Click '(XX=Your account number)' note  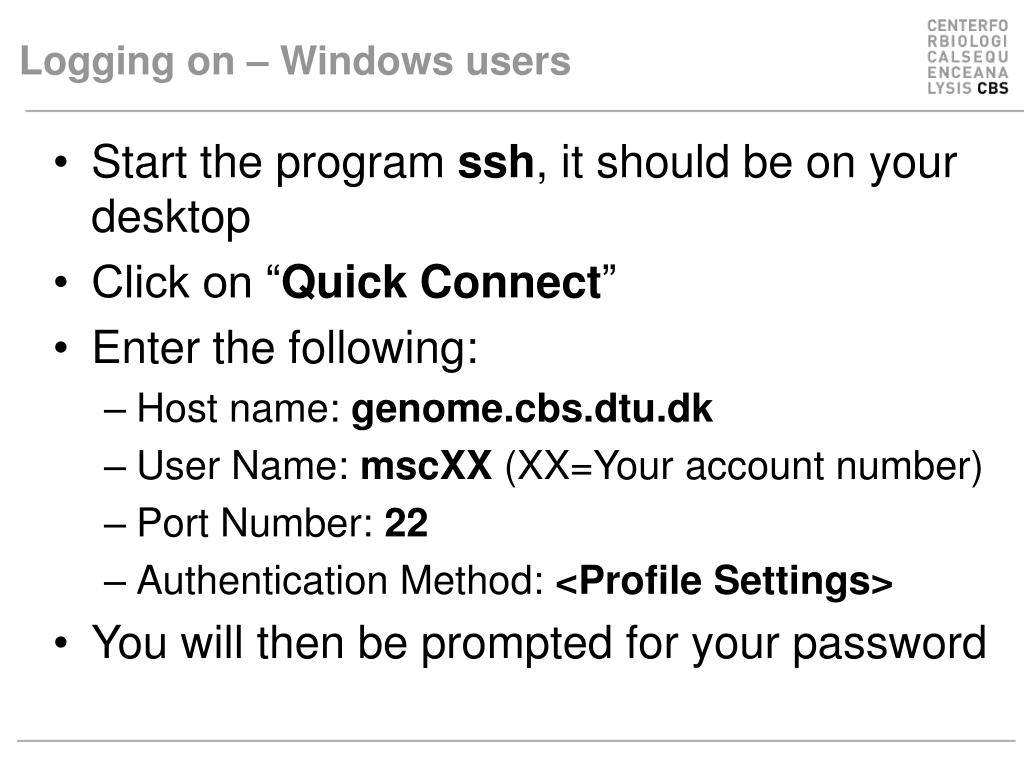tap(743, 466)
